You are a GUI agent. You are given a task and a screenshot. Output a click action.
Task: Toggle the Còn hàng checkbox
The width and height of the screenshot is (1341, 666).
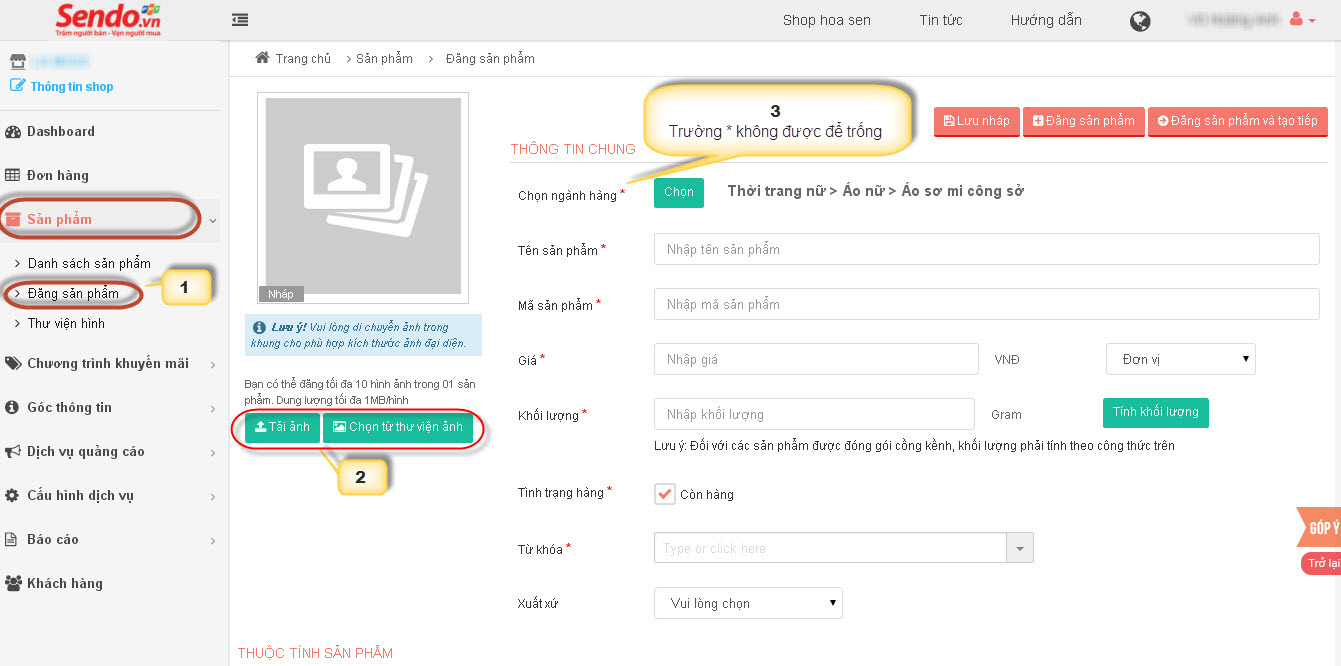pos(665,494)
